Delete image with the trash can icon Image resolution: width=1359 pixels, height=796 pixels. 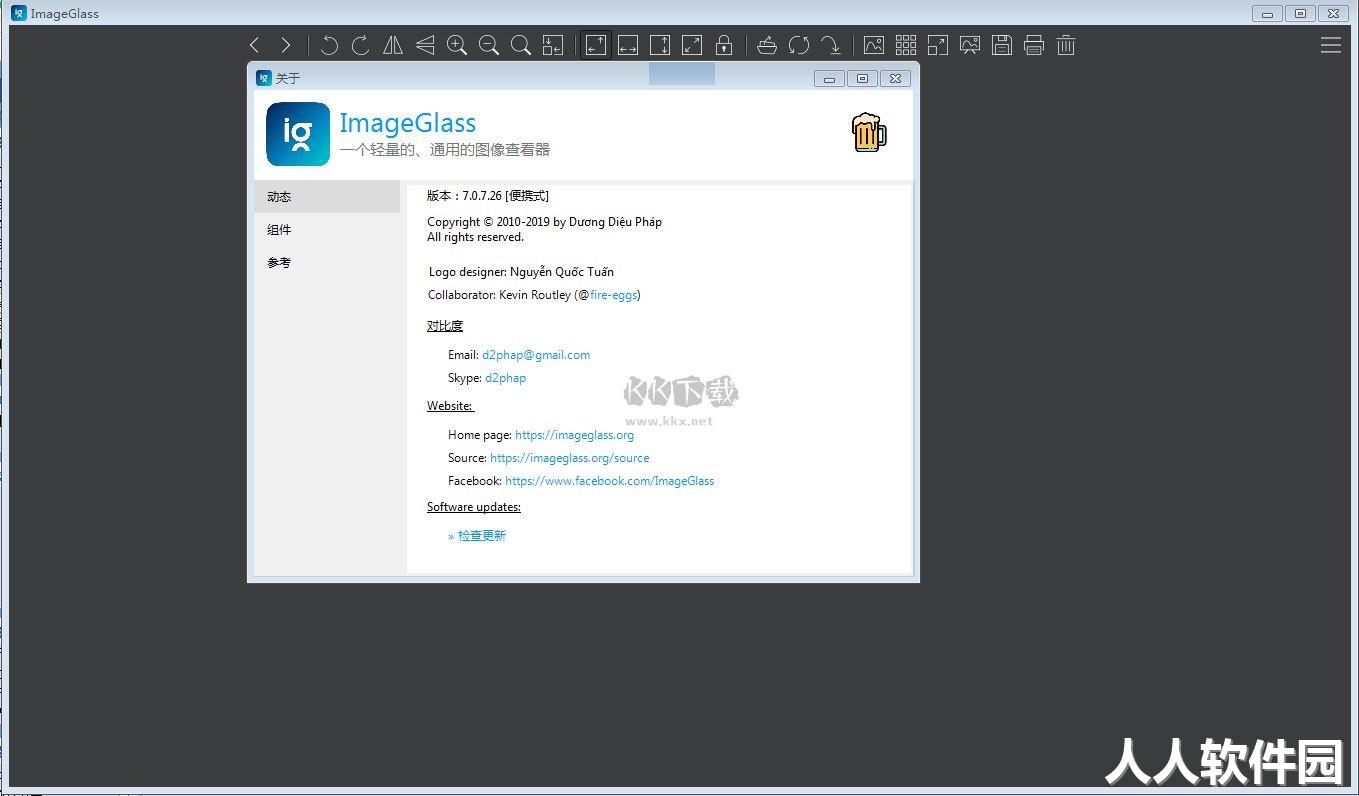tap(1066, 45)
